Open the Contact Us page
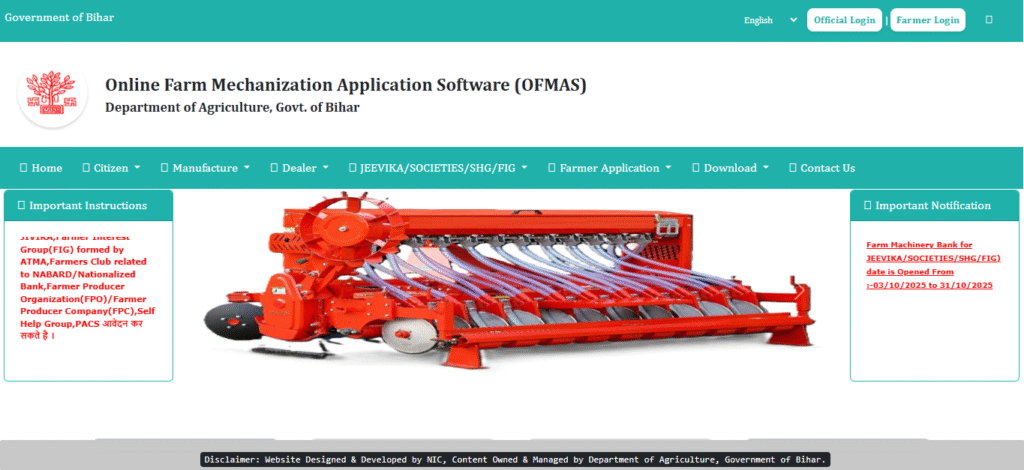Image resolution: width=1024 pixels, height=470 pixels. click(x=827, y=168)
